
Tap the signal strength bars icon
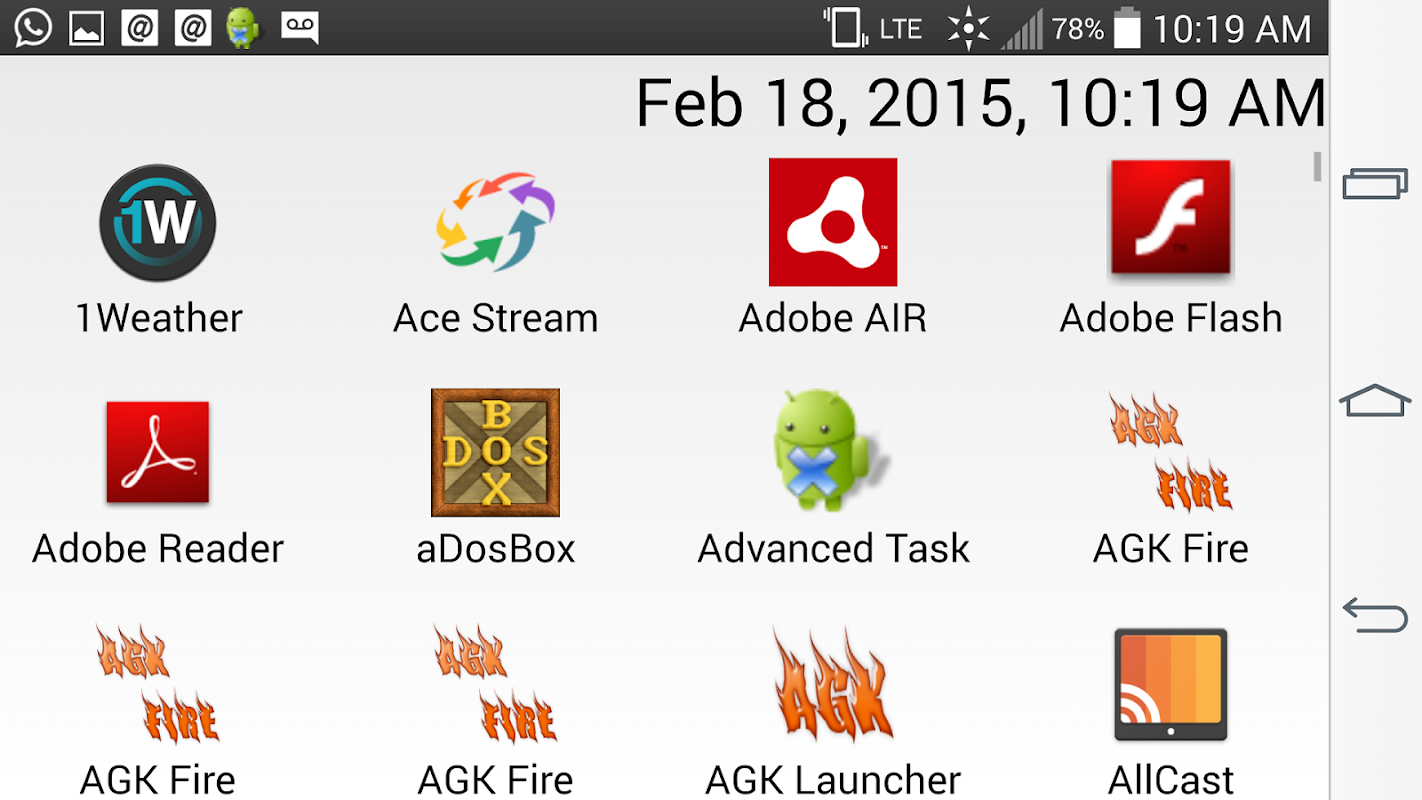click(x=1022, y=30)
